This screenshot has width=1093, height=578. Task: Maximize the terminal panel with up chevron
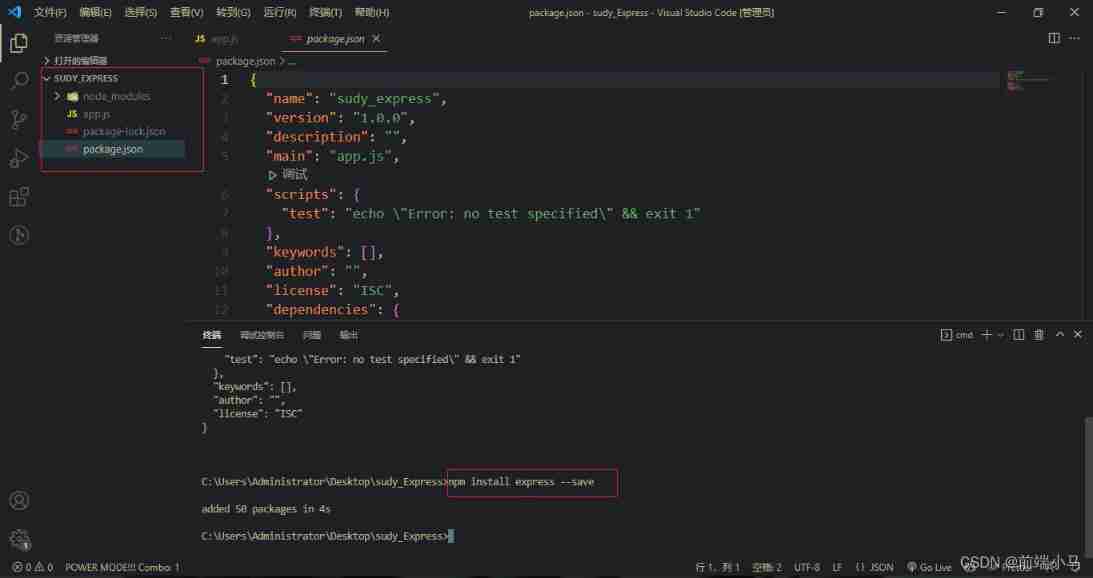(1060, 335)
